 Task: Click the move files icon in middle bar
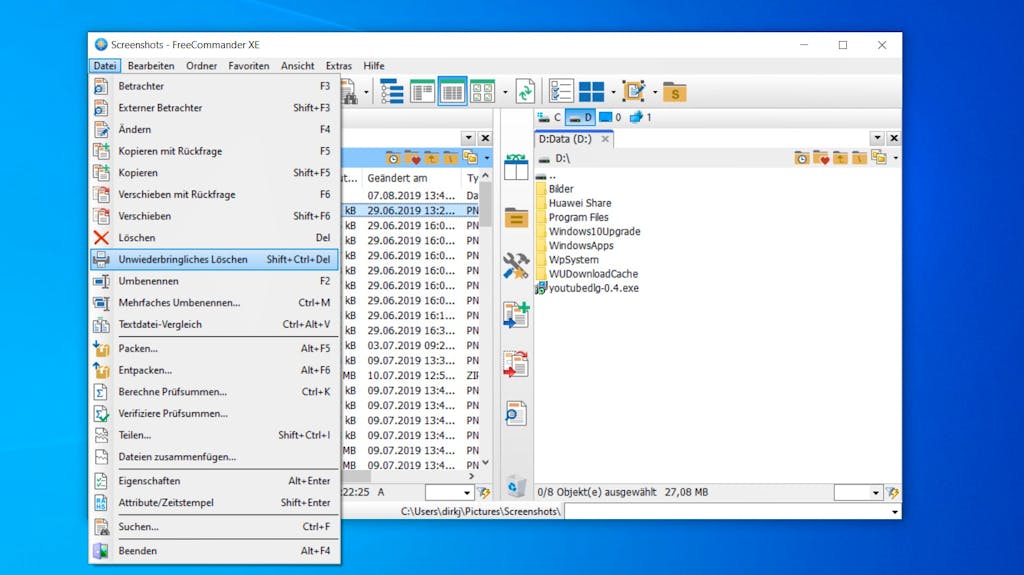pos(516,364)
